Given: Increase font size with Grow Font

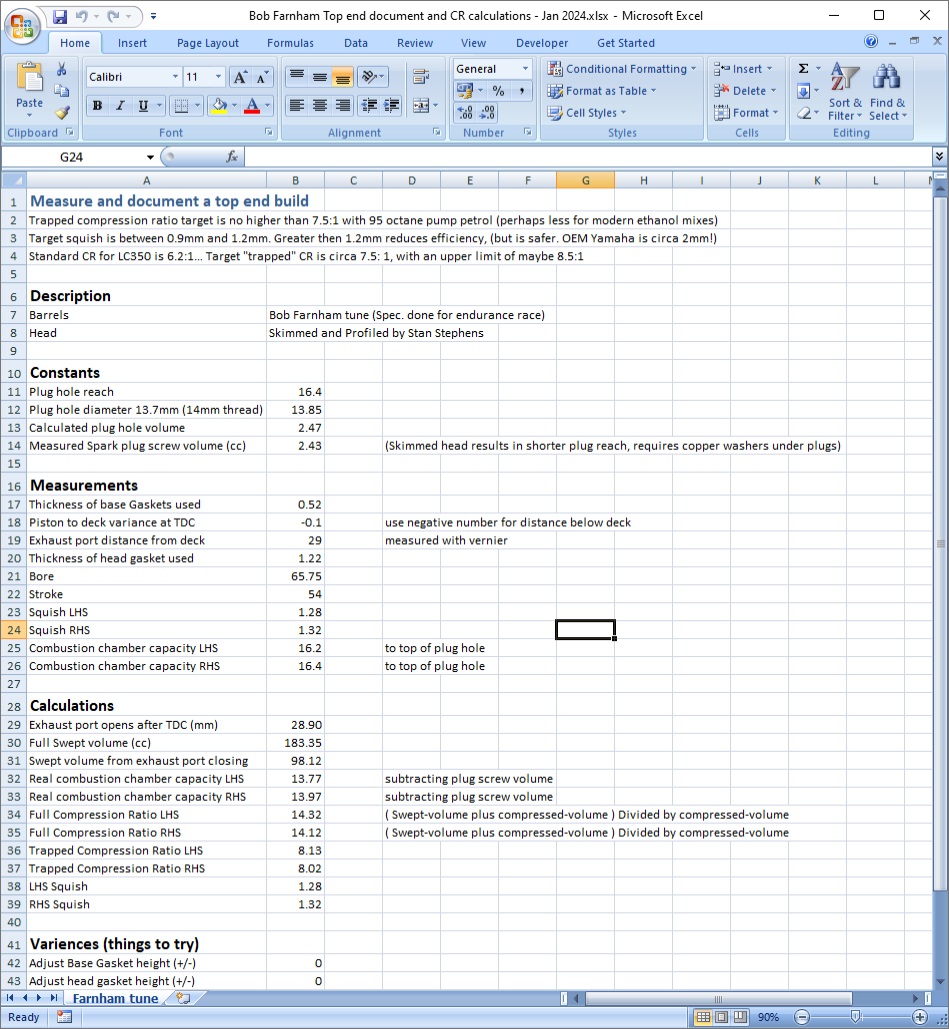Looking at the screenshot, I should click(x=240, y=77).
